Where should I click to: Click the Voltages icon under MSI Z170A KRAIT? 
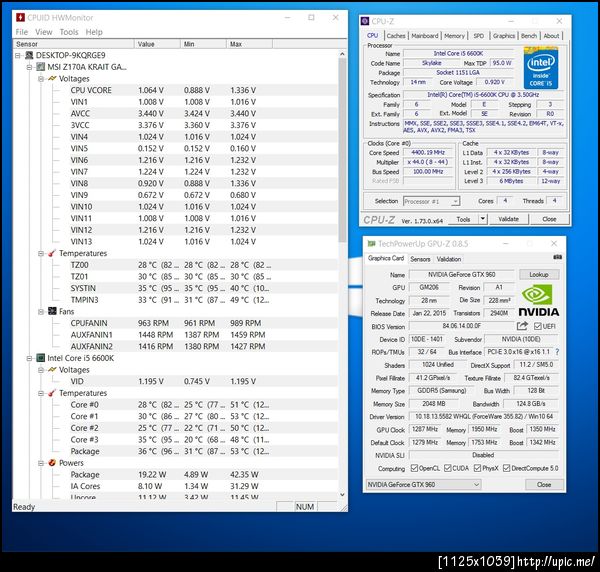pyautogui.click(x=52, y=79)
